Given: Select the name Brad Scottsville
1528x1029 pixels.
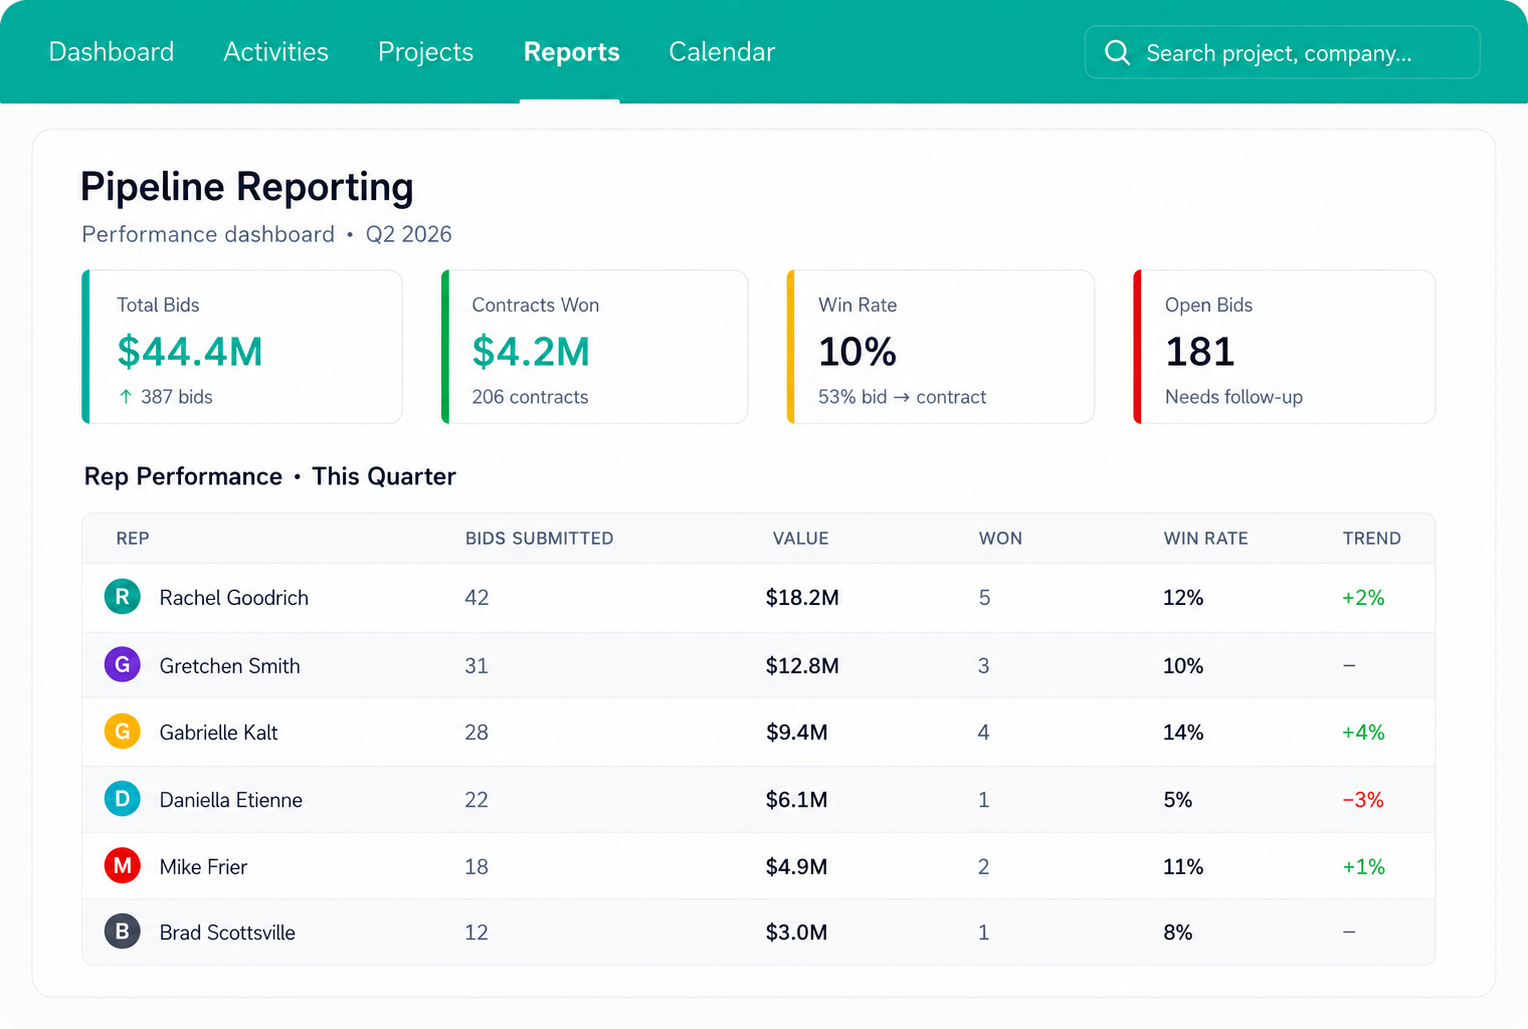Looking at the screenshot, I should 227,933.
